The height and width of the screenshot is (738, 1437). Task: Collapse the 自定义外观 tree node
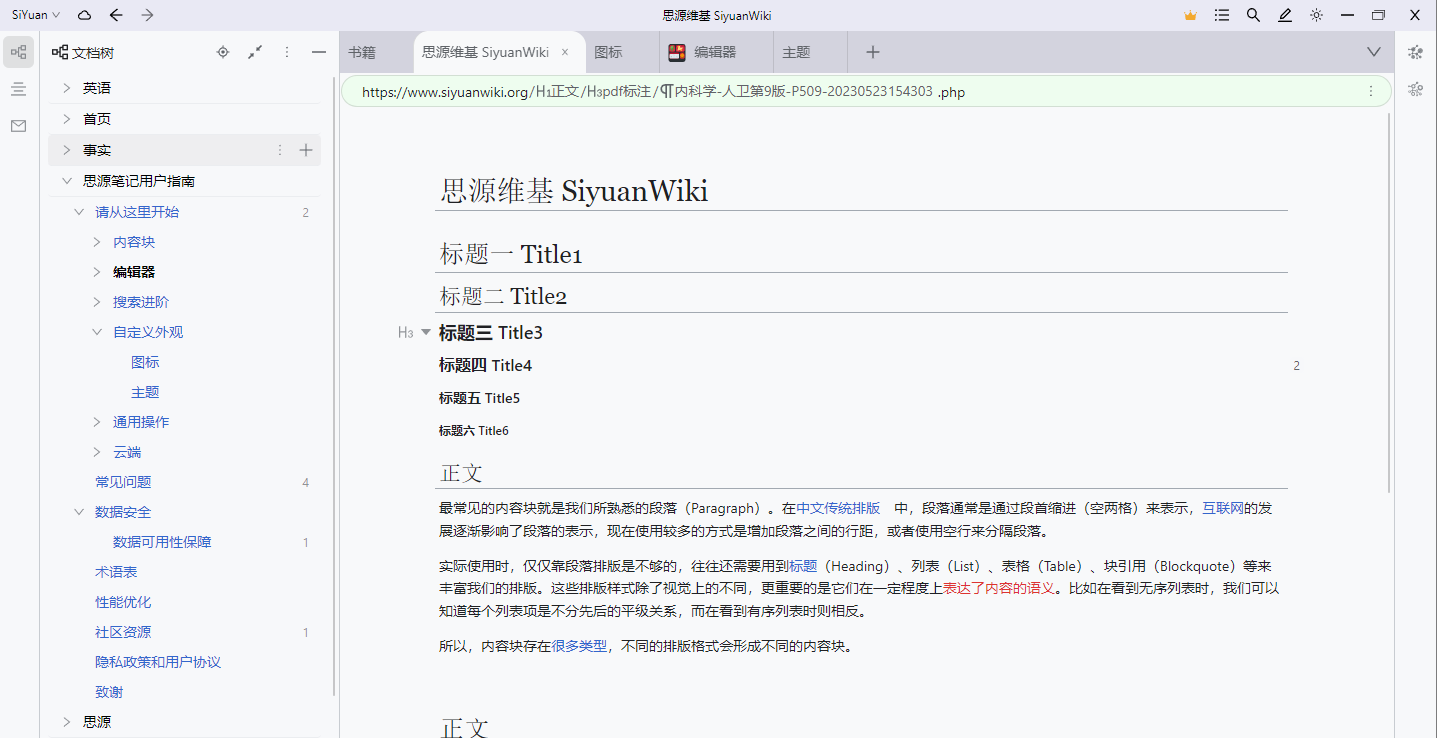pos(96,331)
